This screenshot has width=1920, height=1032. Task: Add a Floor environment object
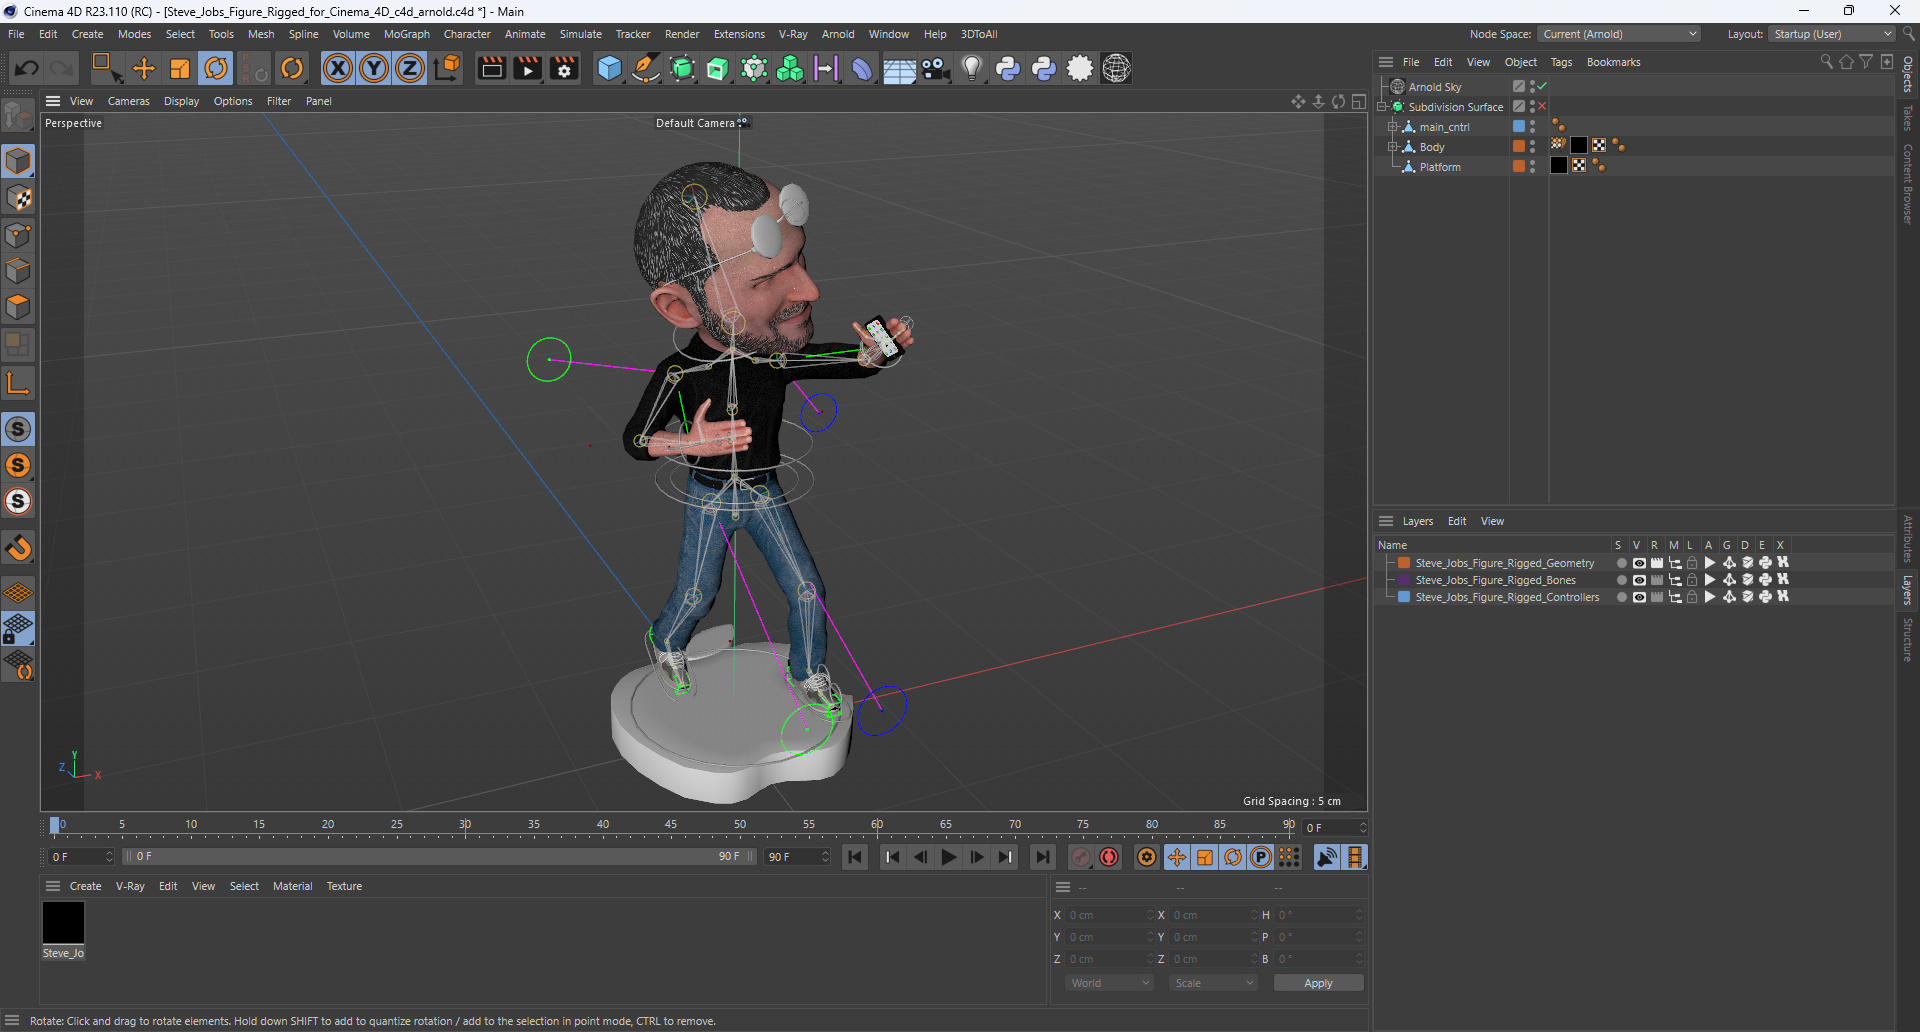(x=899, y=68)
